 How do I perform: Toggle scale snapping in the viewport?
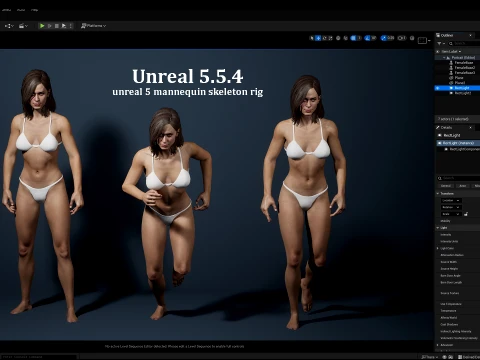[383, 38]
